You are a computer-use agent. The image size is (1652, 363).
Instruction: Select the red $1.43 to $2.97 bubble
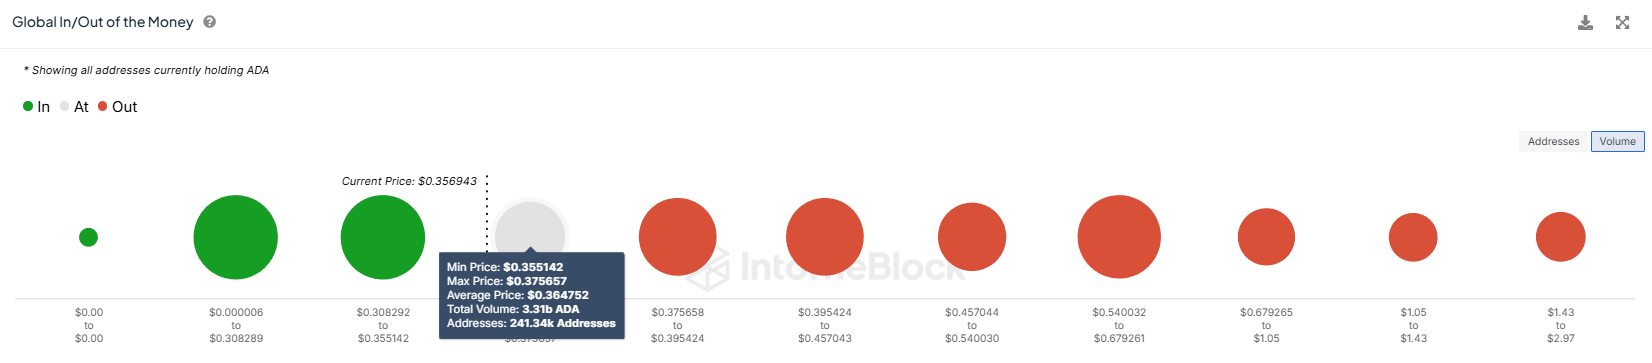point(1561,237)
